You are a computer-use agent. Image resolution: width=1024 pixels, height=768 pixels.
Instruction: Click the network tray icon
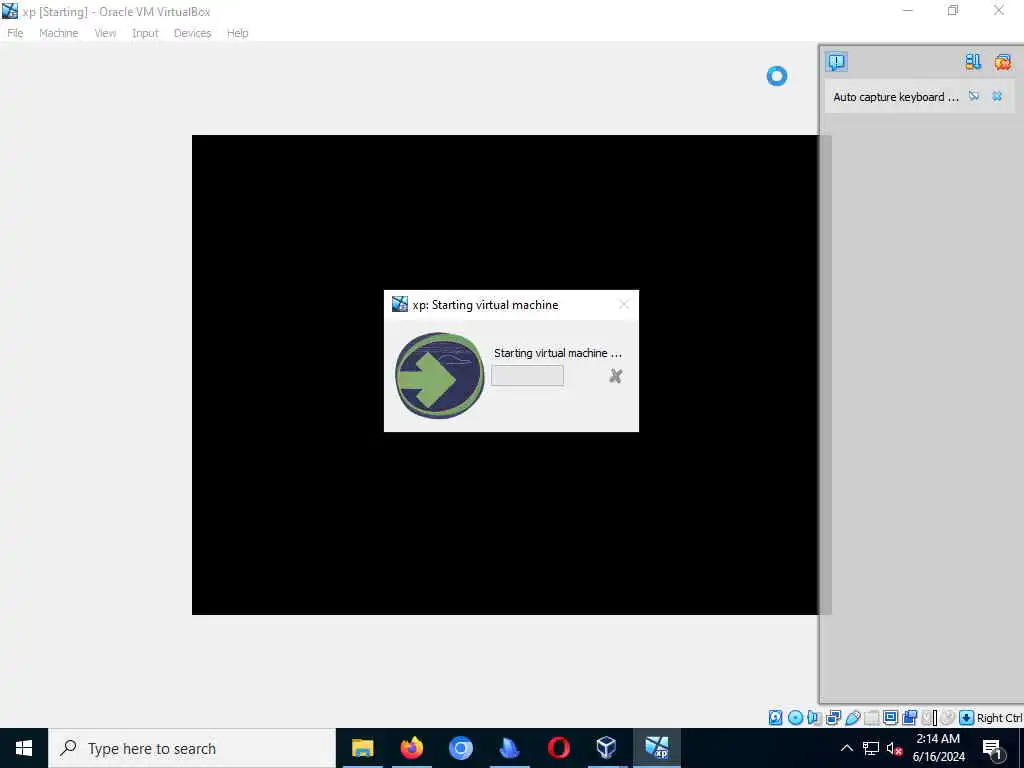tap(871, 748)
